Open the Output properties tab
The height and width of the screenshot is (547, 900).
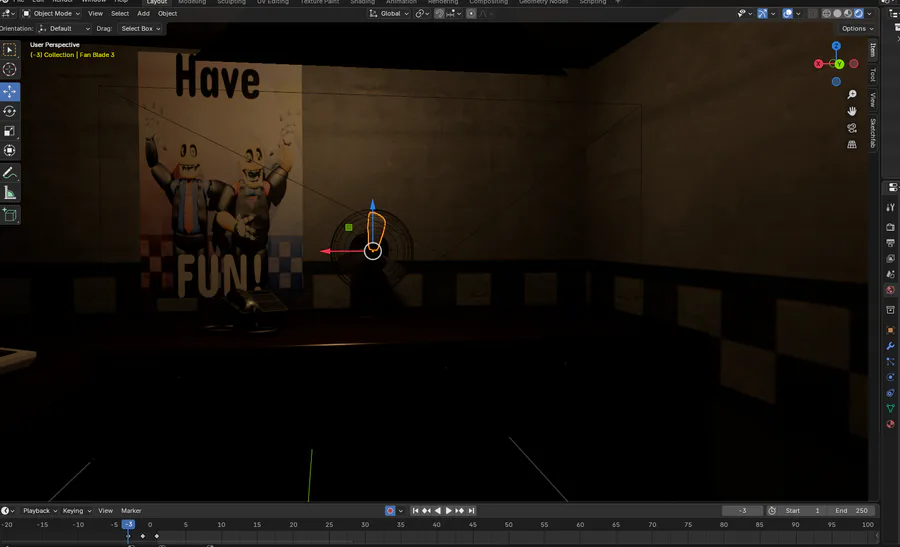tap(890, 243)
